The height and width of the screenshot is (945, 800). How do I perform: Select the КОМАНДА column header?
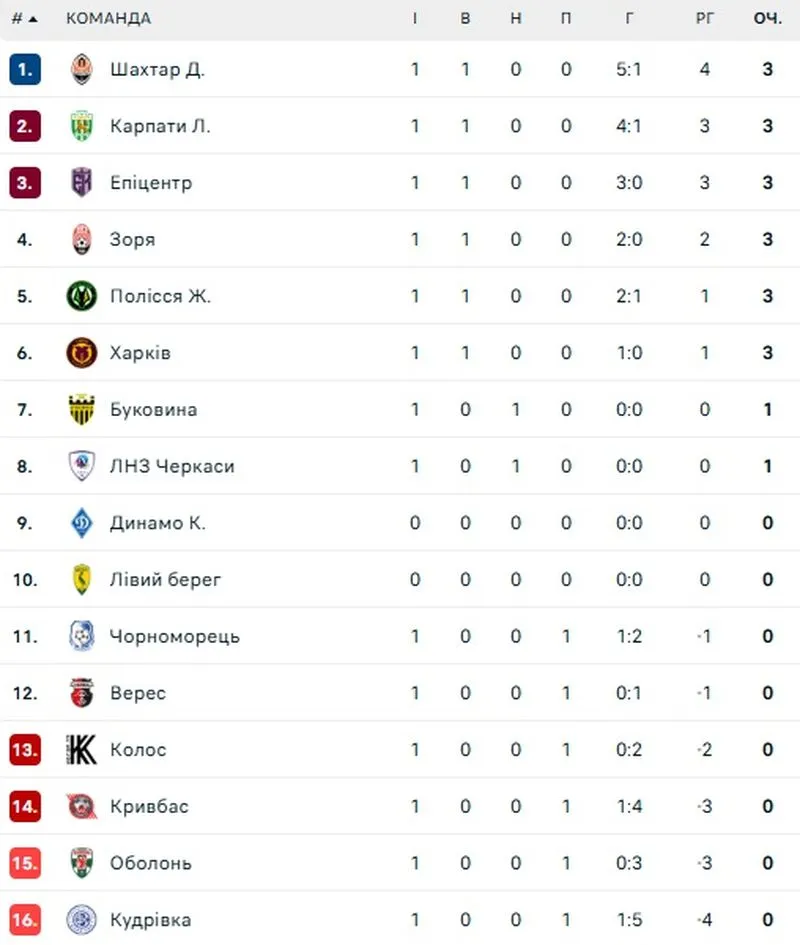tap(109, 18)
